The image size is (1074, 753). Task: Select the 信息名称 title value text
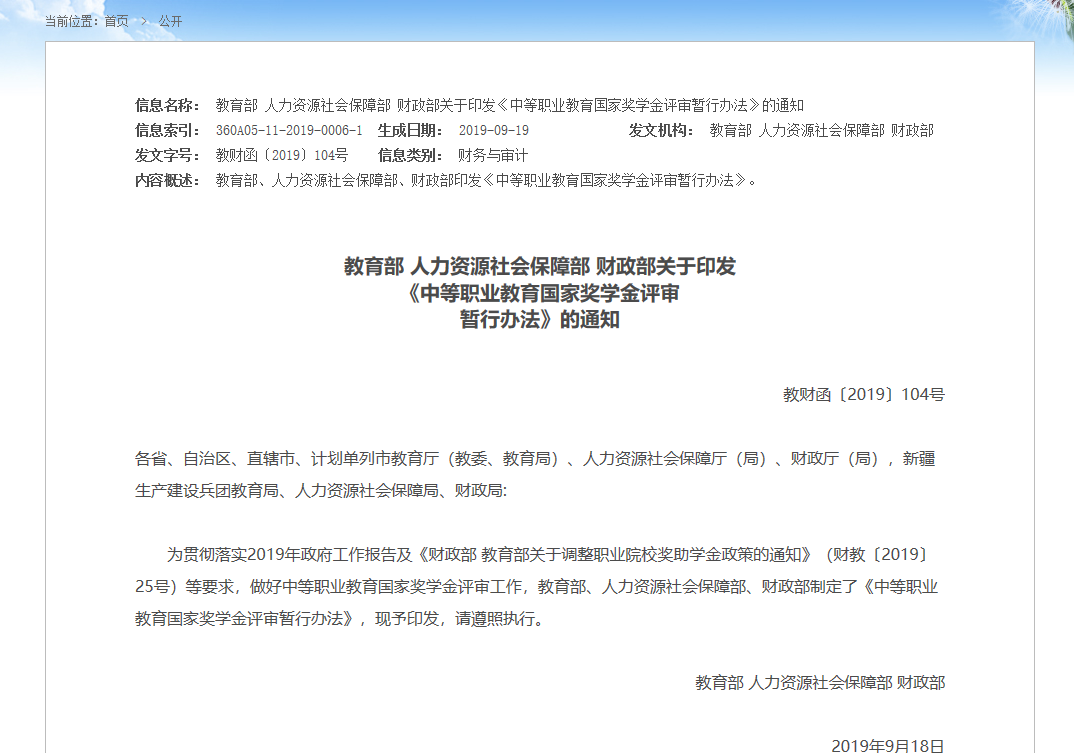(510, 106)
